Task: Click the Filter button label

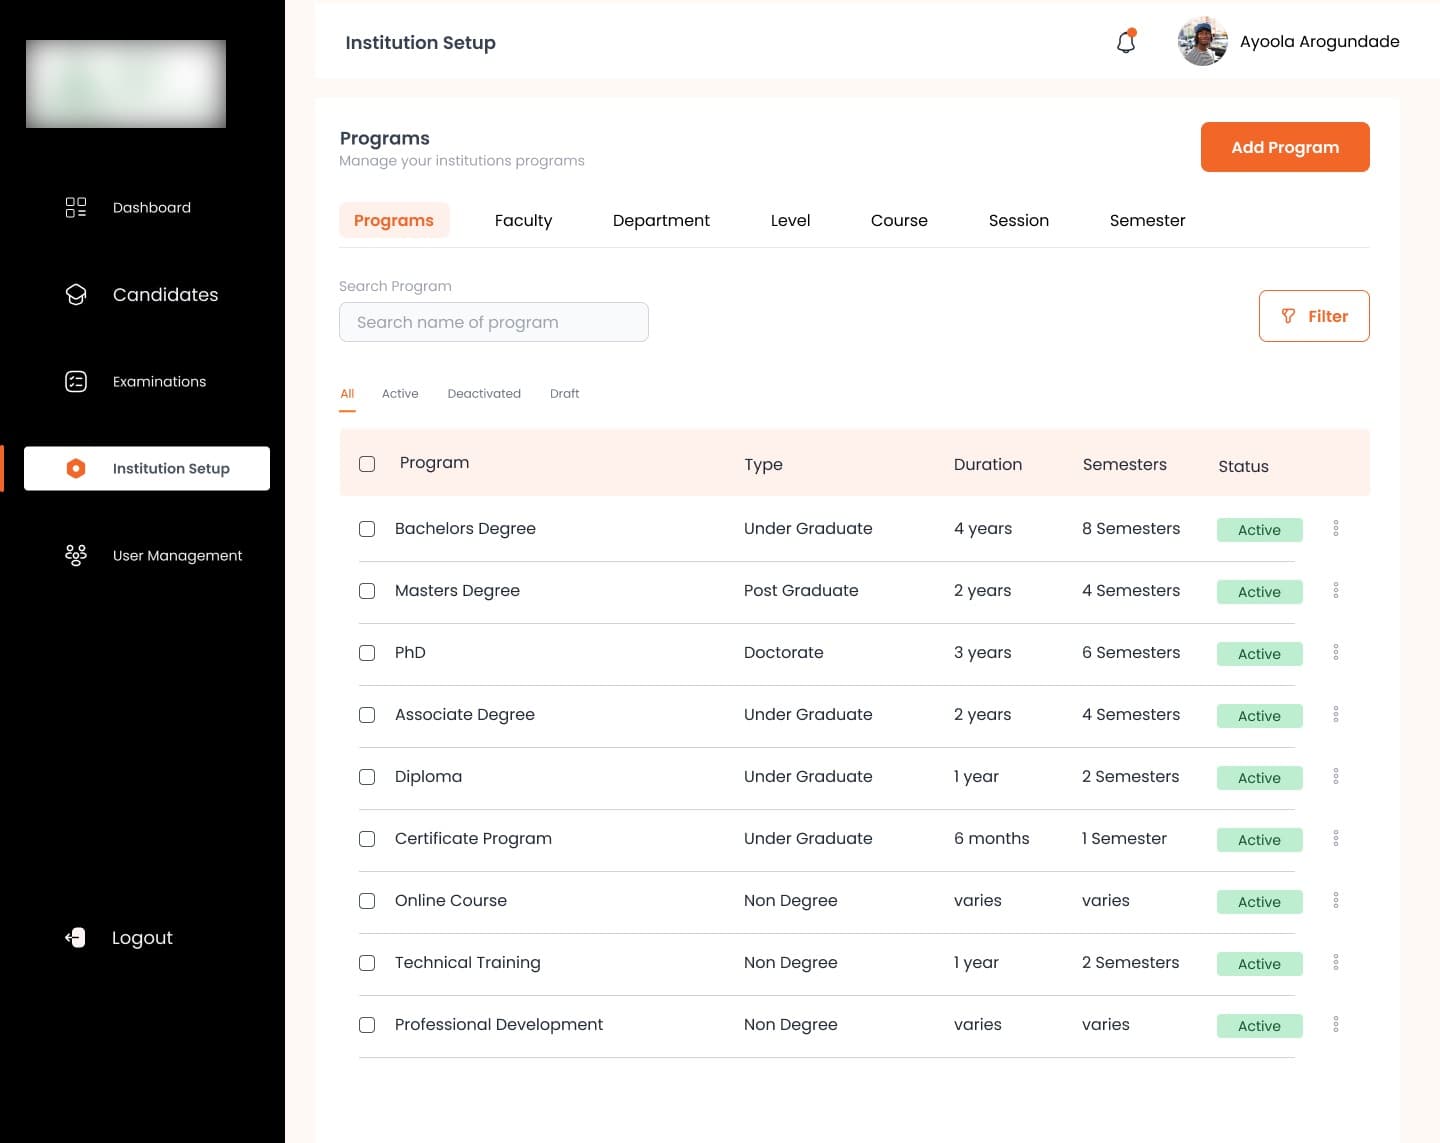Action: [x=1328, y=316]
